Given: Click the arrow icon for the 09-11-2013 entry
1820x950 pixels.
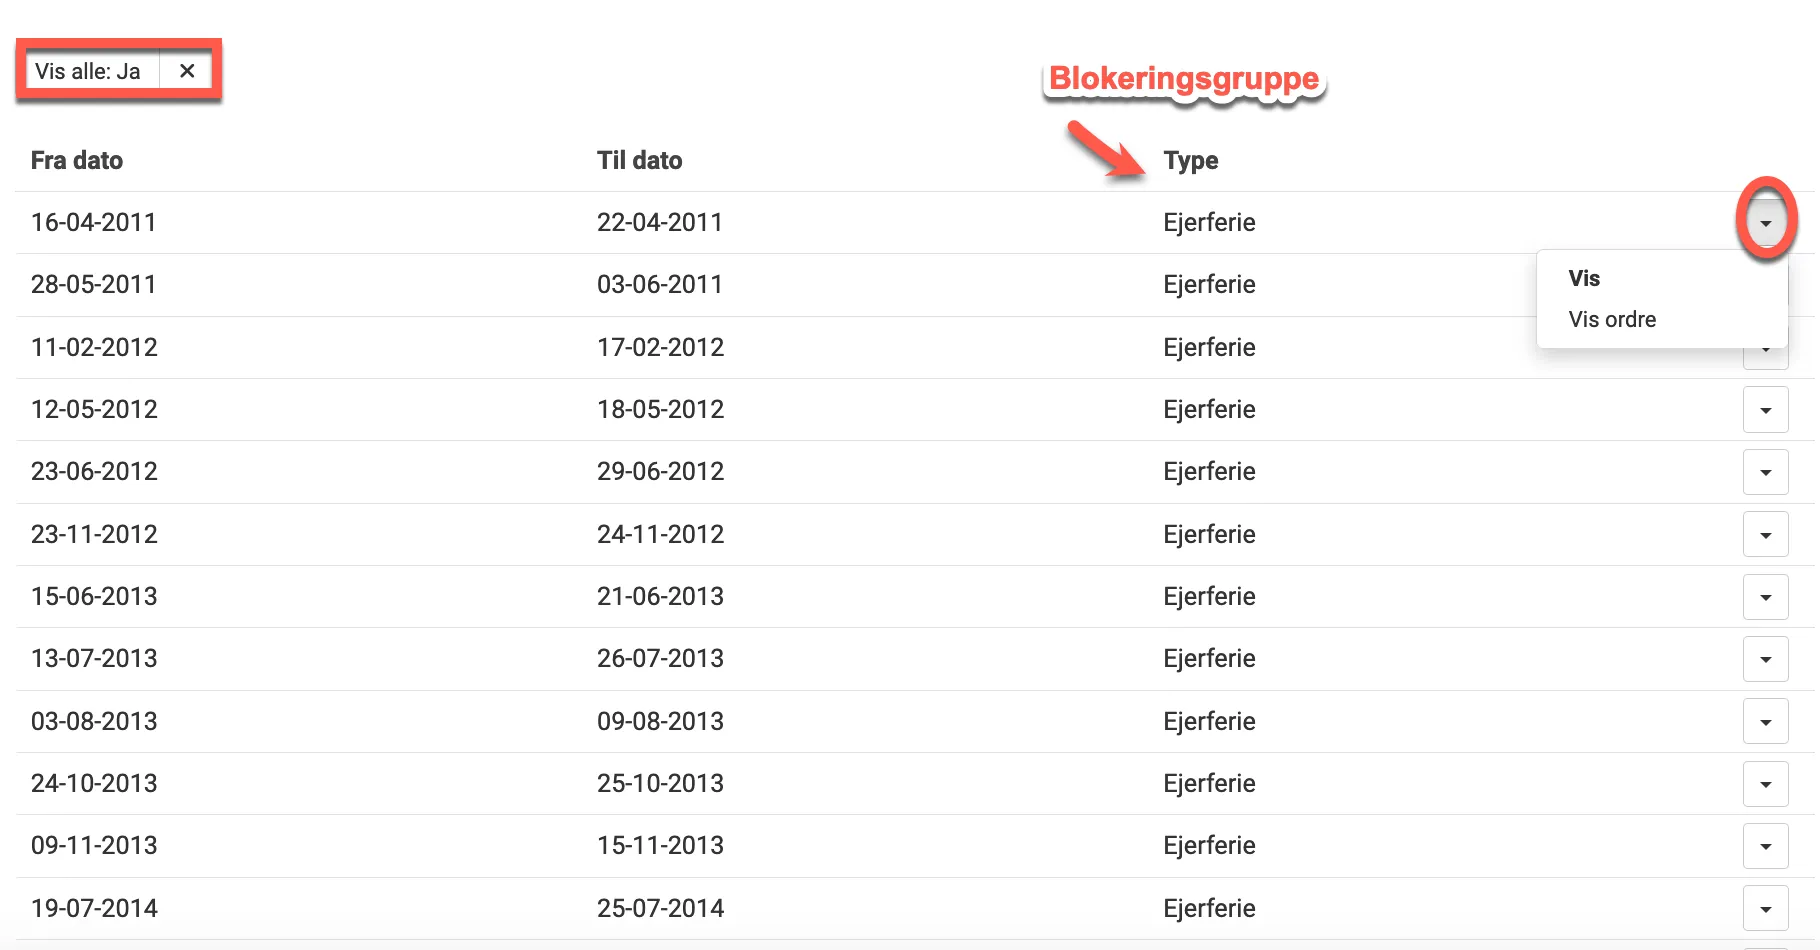Looking at the screenshot, I should pos(1766,845).
